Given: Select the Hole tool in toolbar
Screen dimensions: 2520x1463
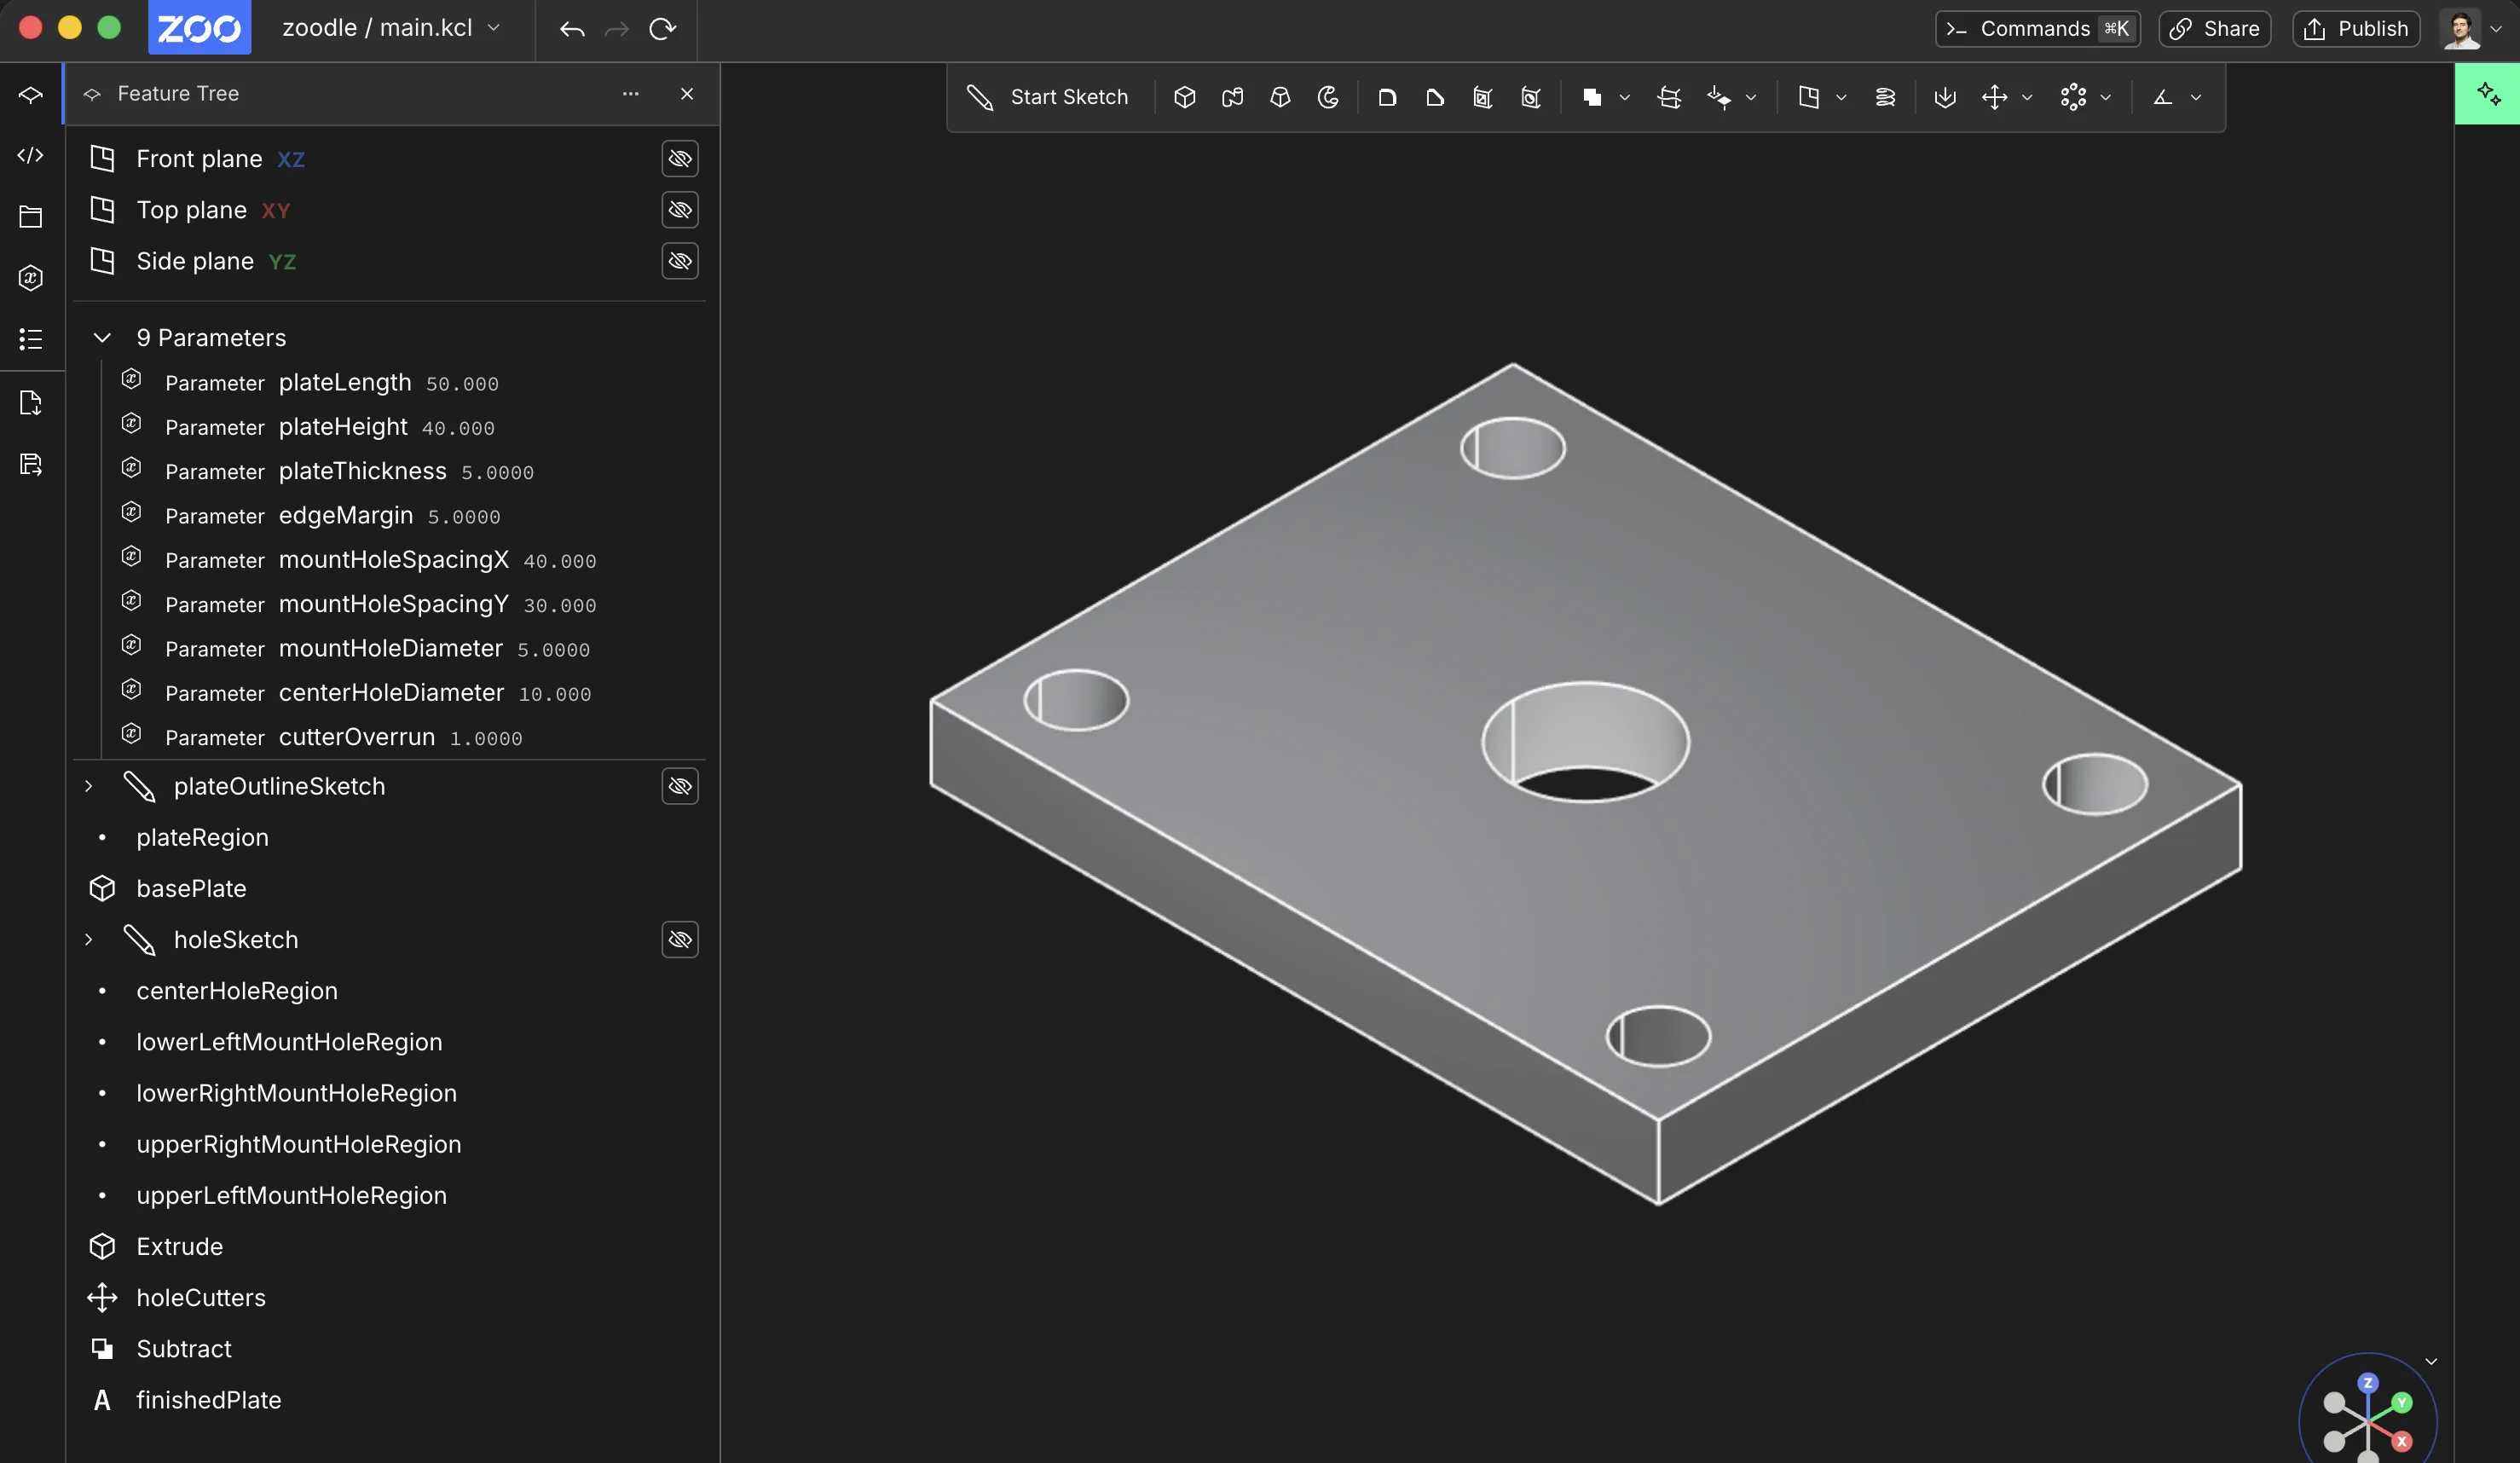Looking at the screenshot, I should coord(1531,97).
